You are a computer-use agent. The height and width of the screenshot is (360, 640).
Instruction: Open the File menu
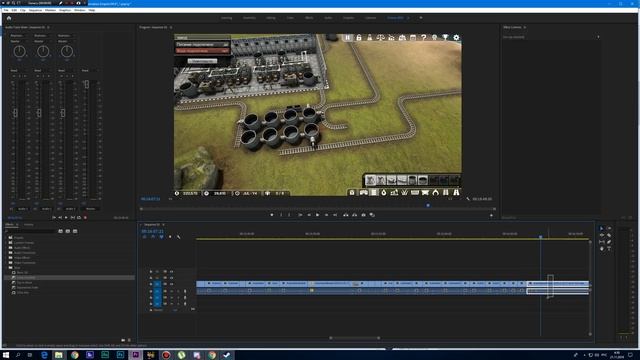click(6, 10)
